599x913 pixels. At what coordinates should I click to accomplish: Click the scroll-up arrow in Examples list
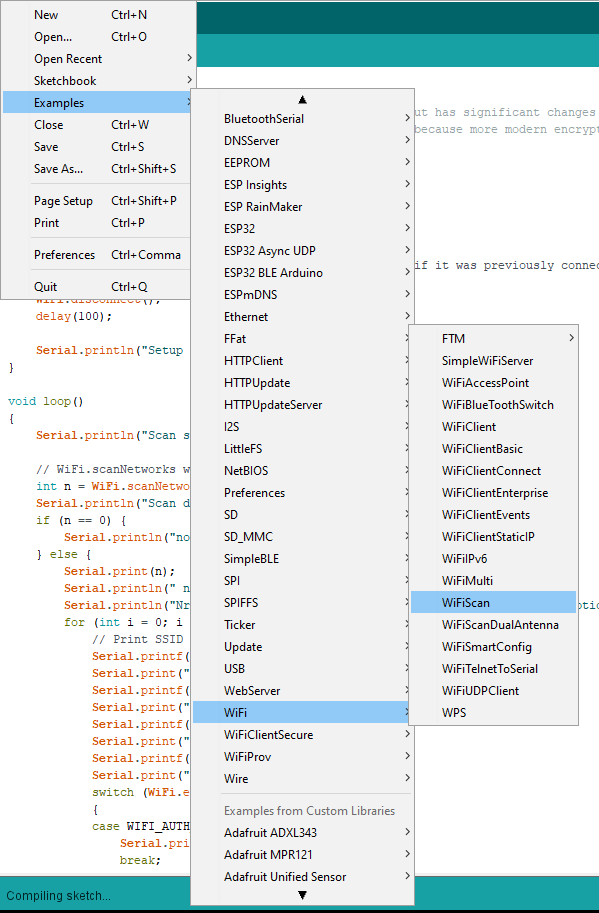[302, 100]
